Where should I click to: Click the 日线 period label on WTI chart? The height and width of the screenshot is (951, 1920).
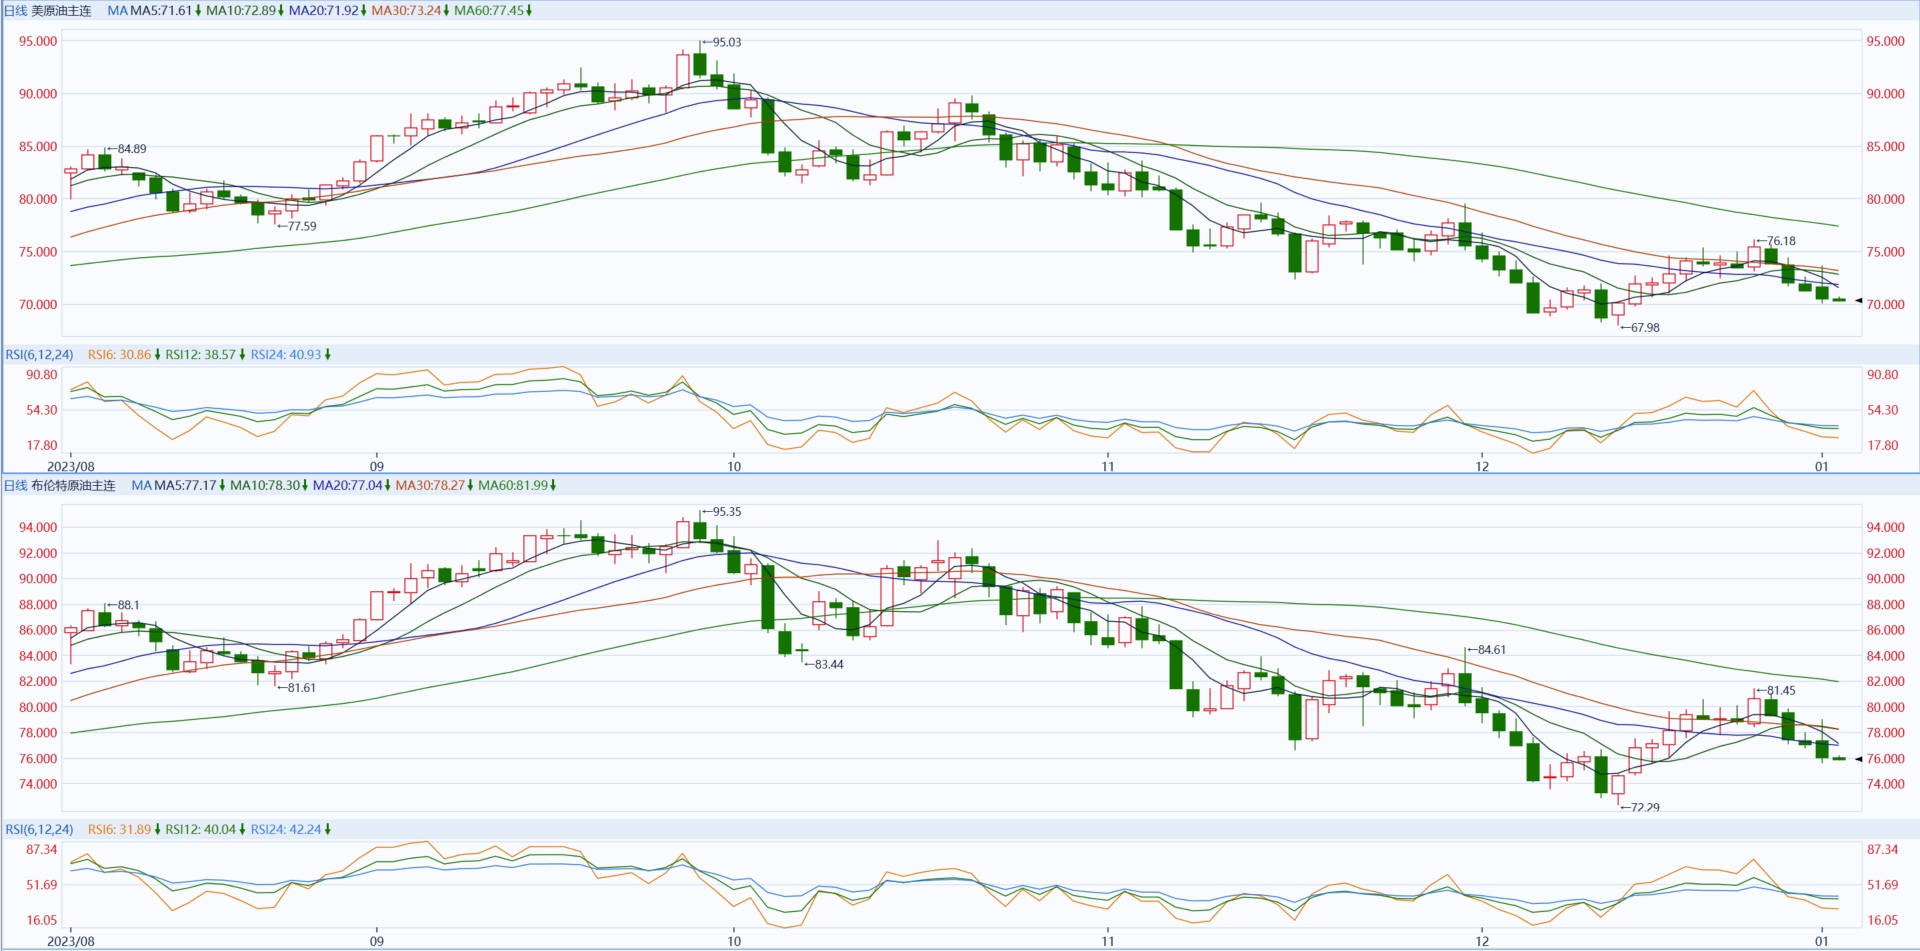(x=16, y=11)
